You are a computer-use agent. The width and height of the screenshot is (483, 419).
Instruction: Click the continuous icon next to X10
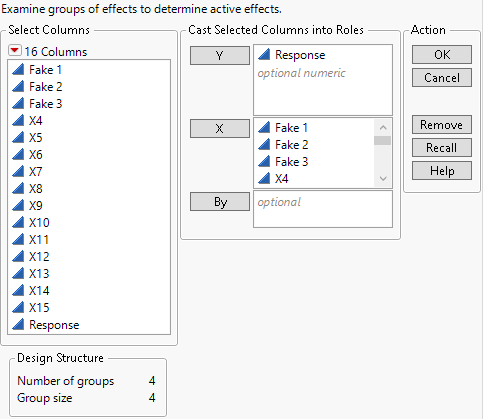[18, 222]
